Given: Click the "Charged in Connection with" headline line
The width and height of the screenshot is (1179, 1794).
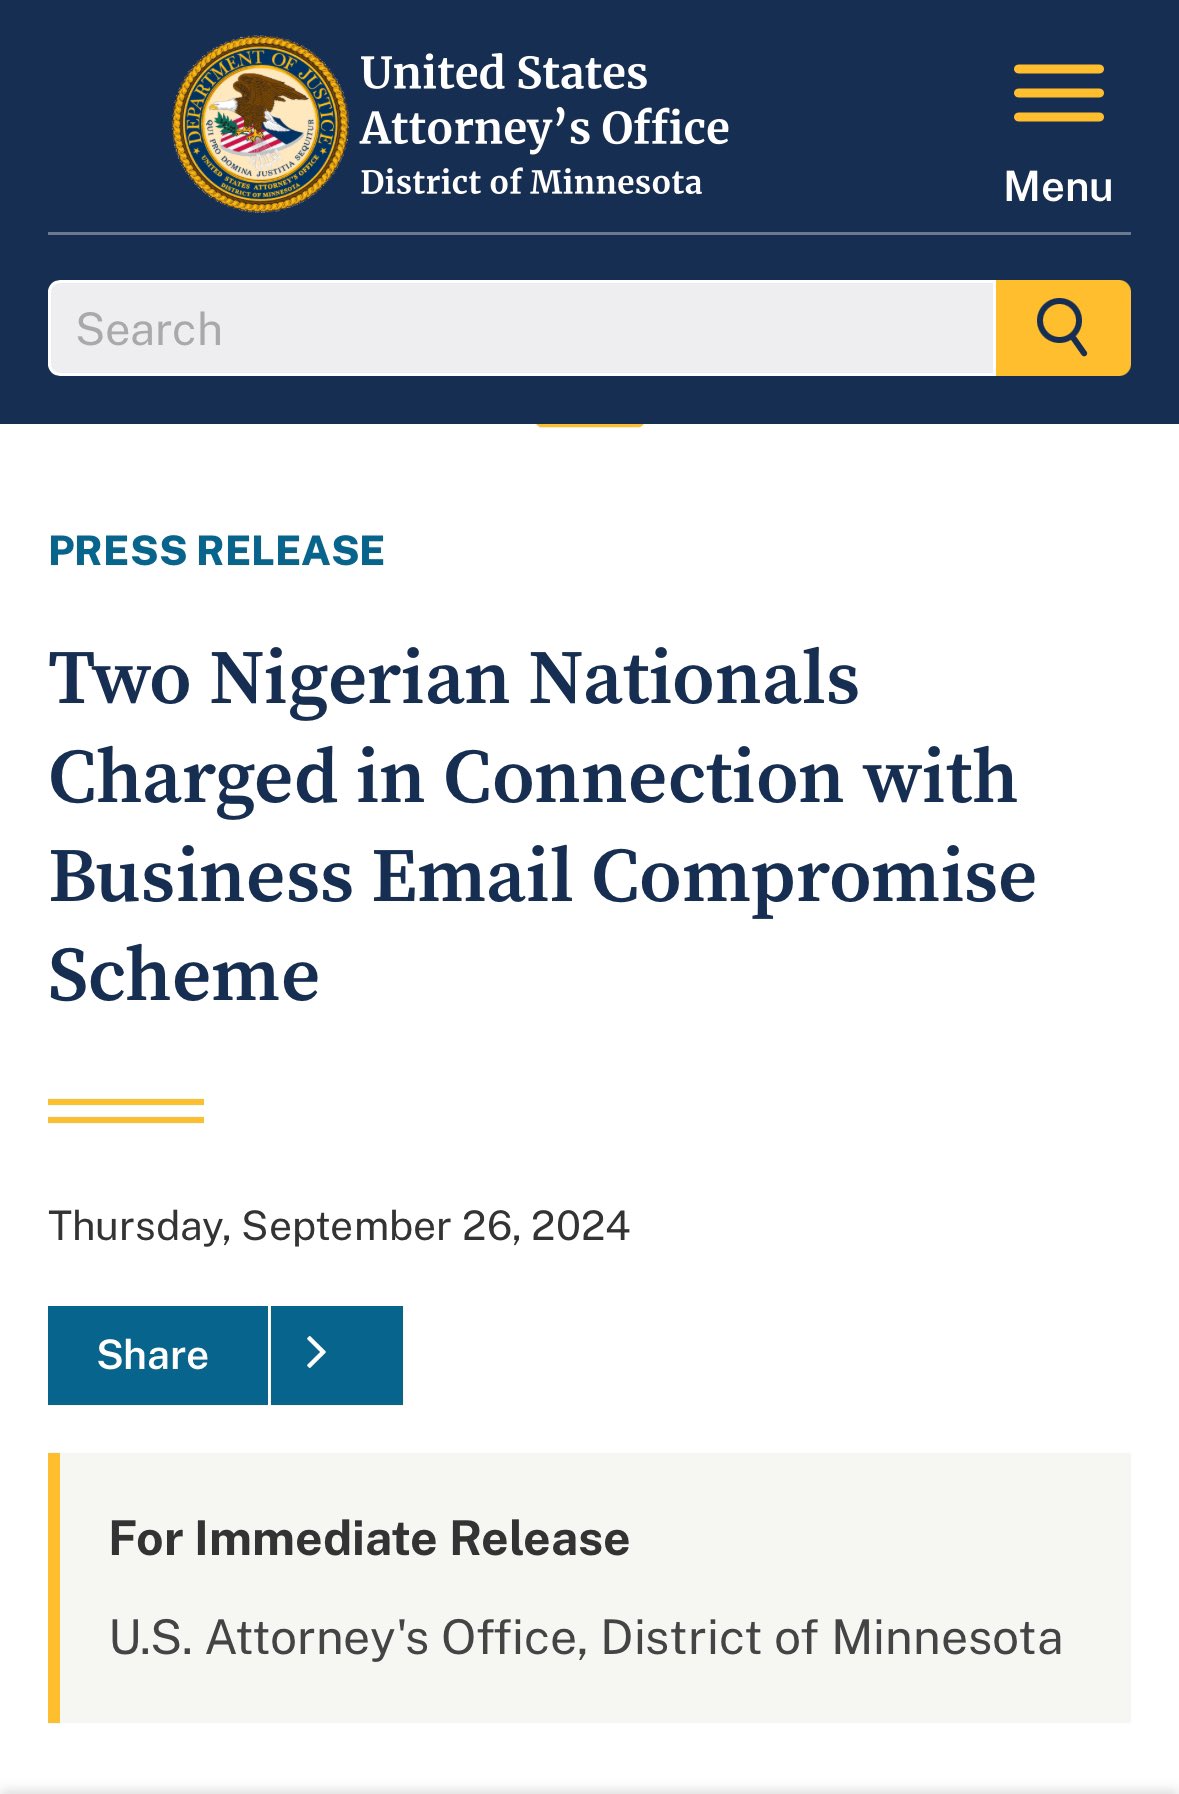Looking at the screenshot, I should click(532, 777).
